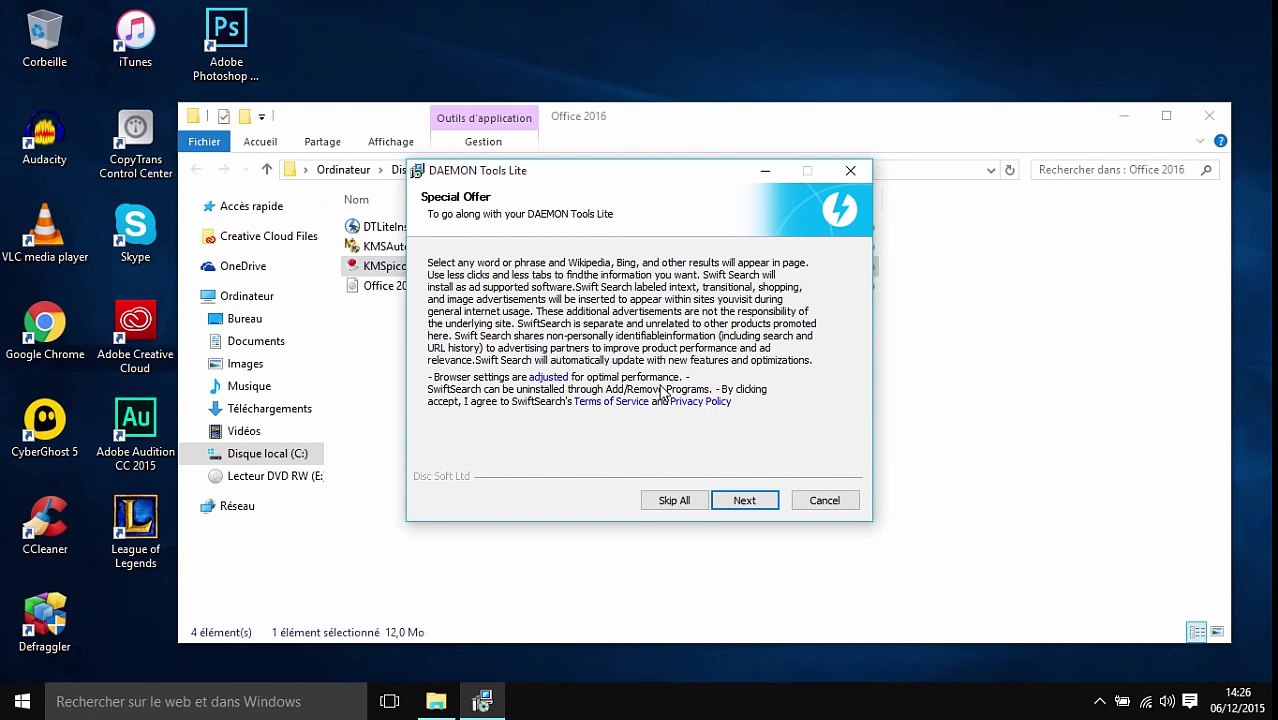Viewport: 1278px width, 720px height.
Task: Select Lecteur DVD RW drive in navigation pane
Action: point(274,476)
